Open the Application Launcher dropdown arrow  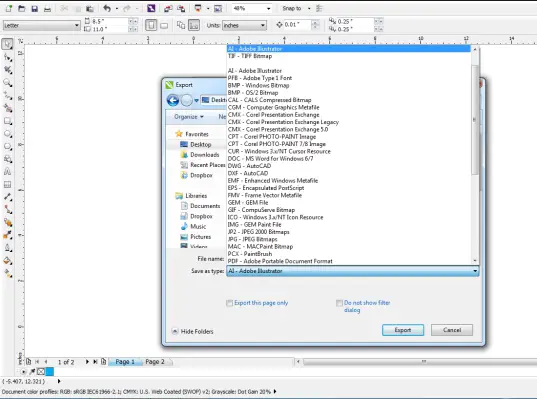coord(207,9)
